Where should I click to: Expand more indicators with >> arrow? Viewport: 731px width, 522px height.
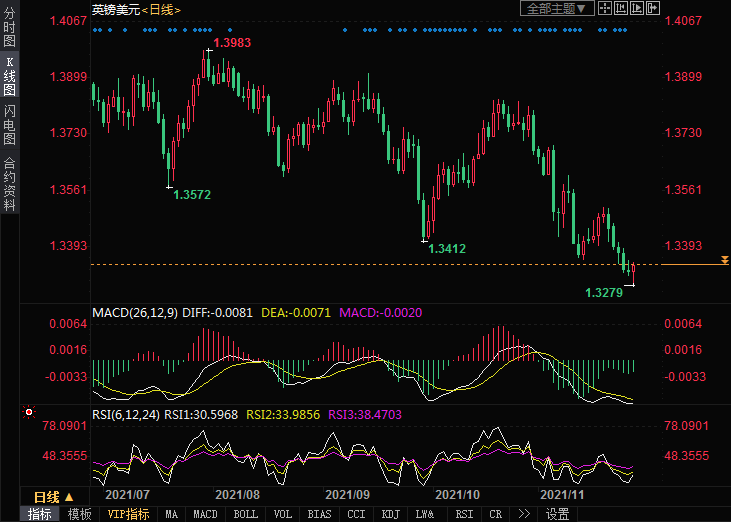[523, 514]
